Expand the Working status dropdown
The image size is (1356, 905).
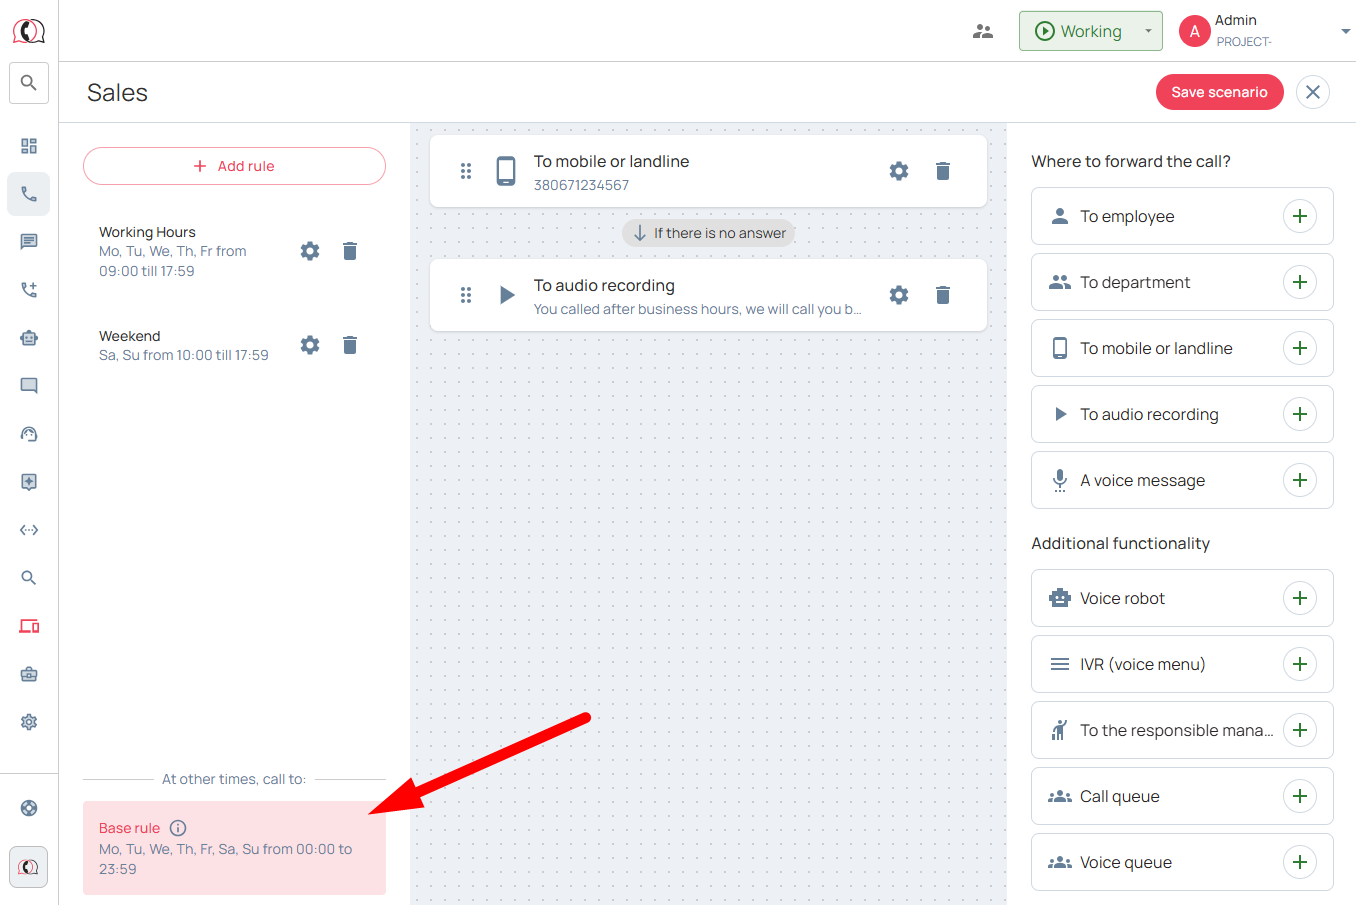click(1147, 32)
